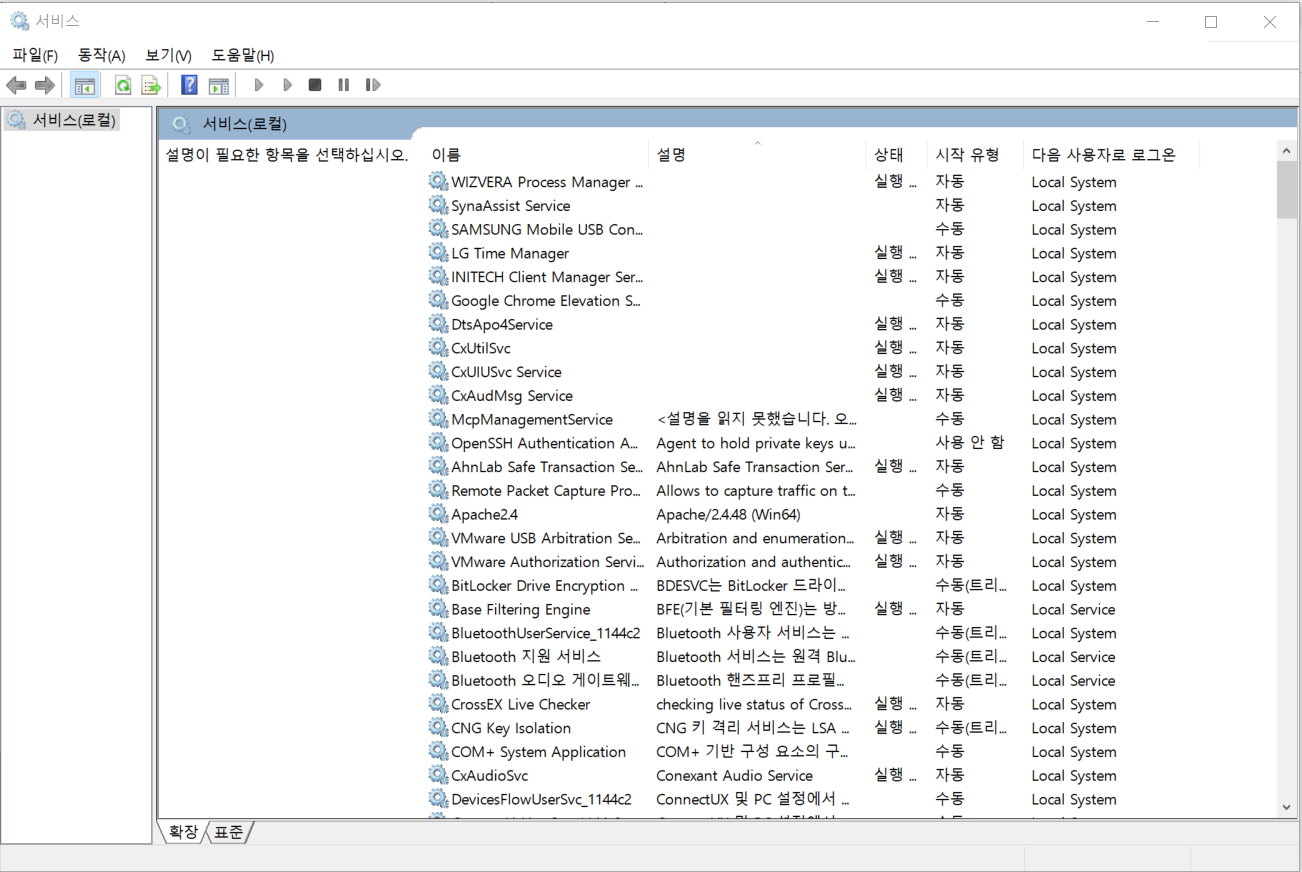The width and height of the screenshot is (1302, 872).
Task: Click the scrollbar down arrow
Action: [1286, 807]
